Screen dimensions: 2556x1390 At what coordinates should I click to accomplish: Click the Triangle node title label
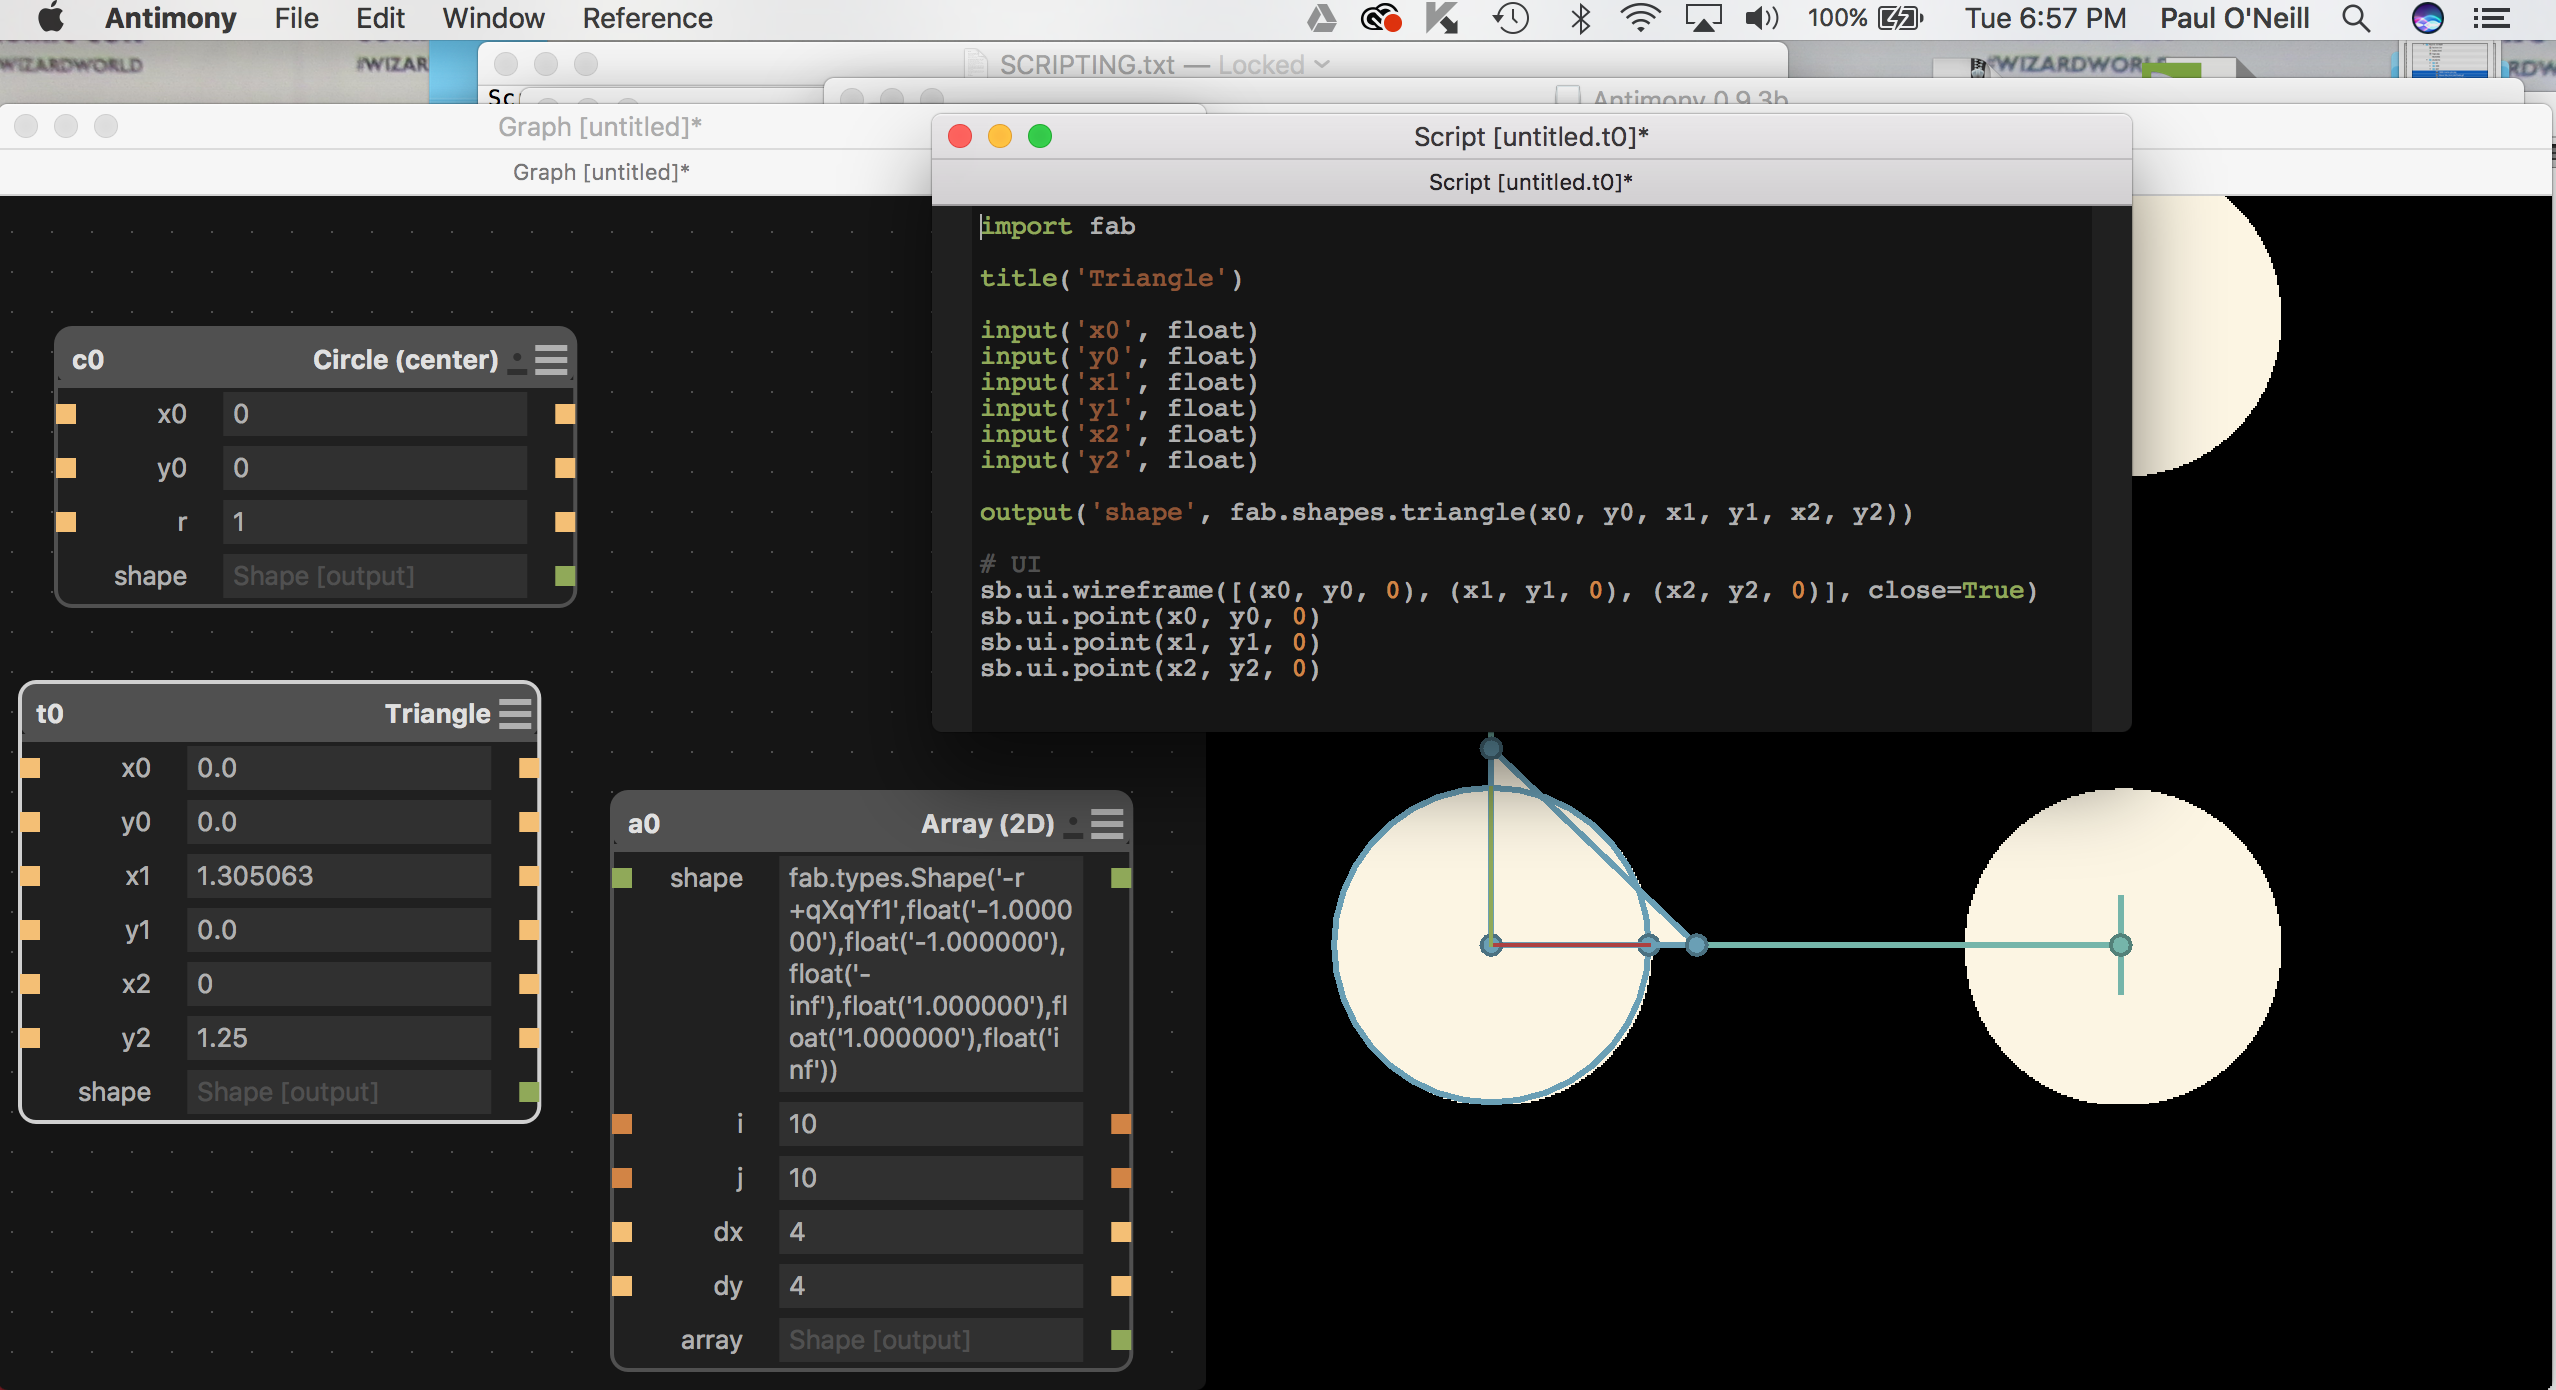click(437, 714)
